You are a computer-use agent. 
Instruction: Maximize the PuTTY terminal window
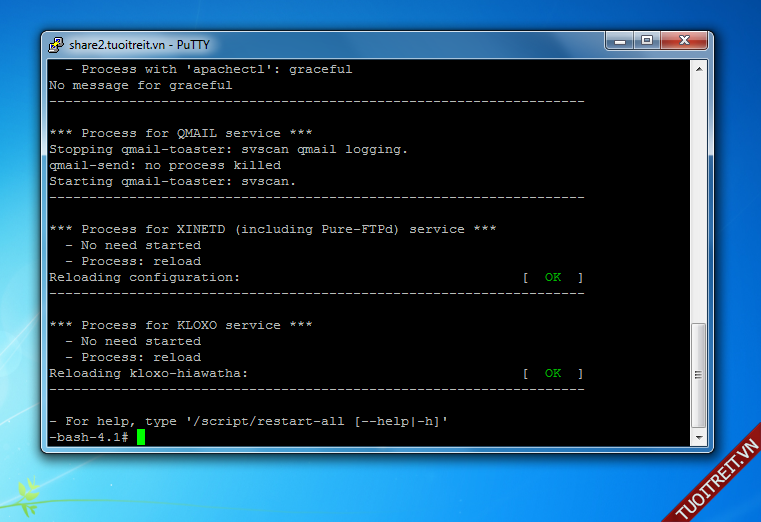pyautogui.click(x=646, y=41)
